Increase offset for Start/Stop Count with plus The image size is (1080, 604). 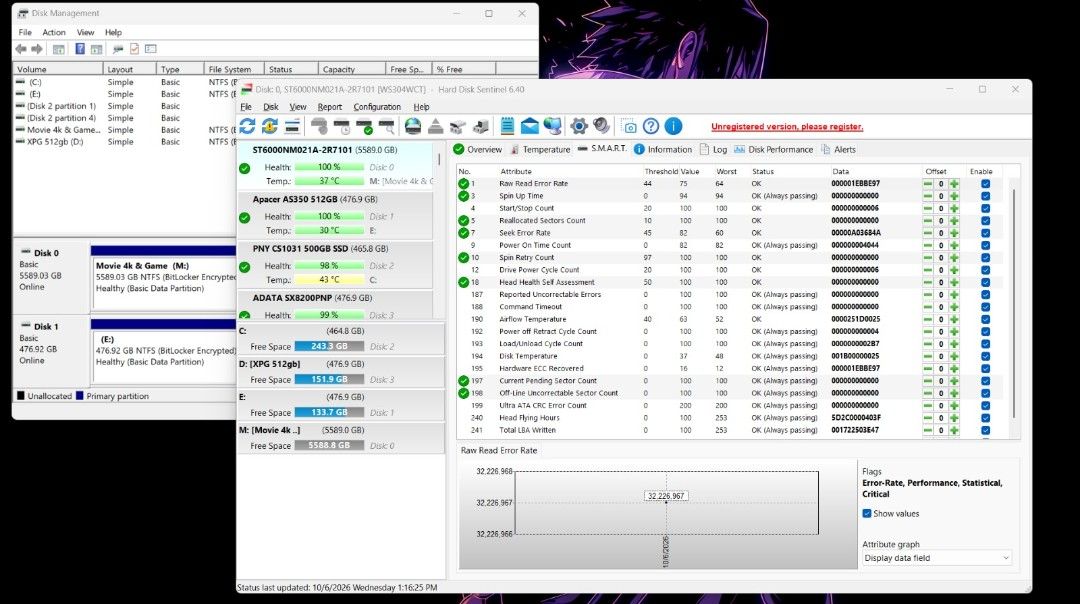tap(954, 209)
